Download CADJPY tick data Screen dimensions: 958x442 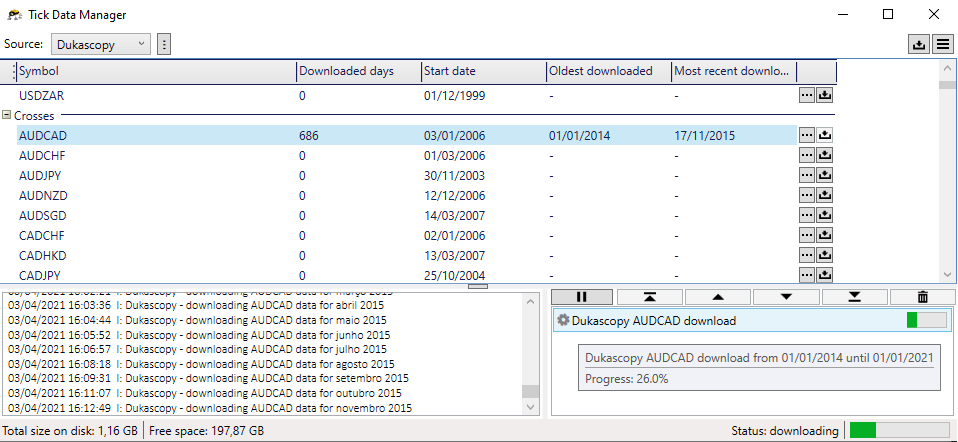pos(825,274)
